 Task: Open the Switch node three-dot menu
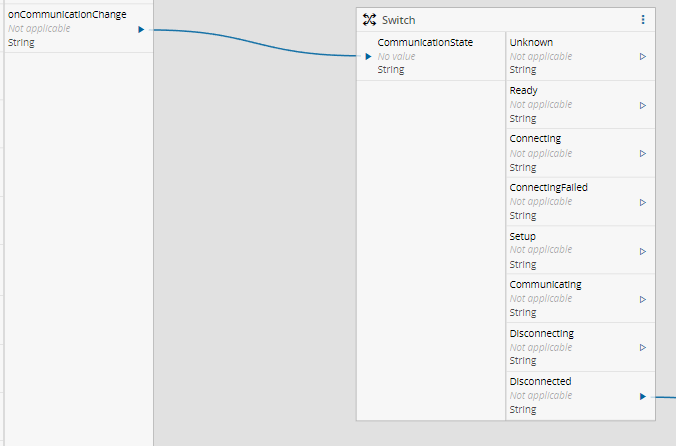[643, 20]
